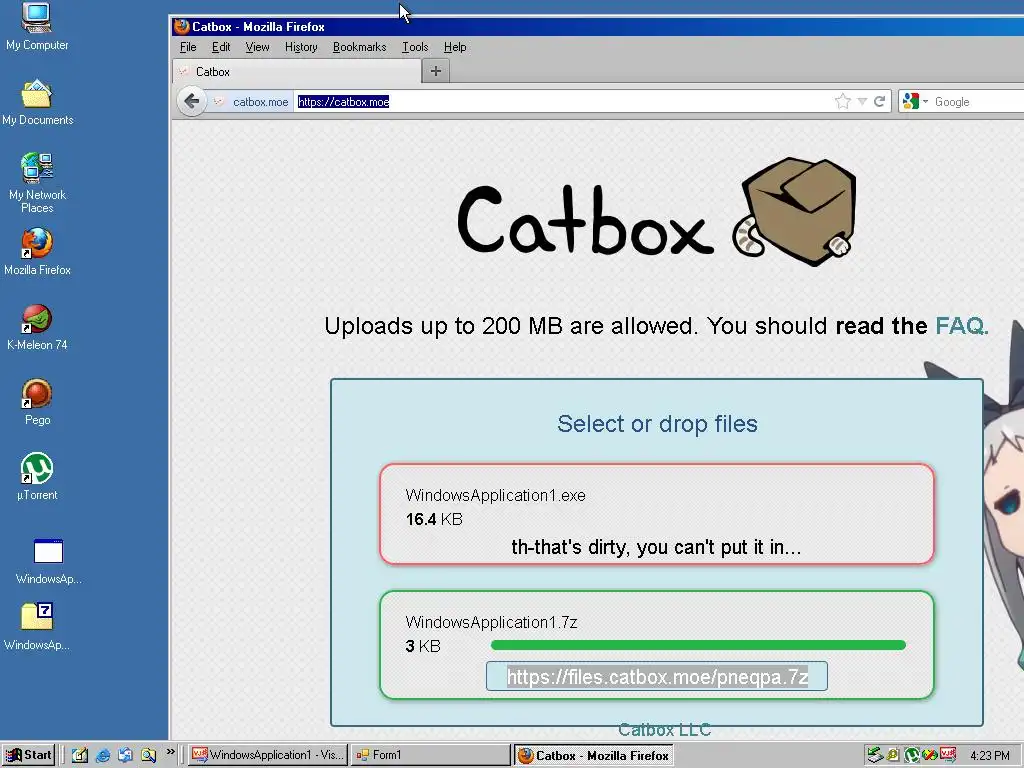
Task: Launch Mozilla Firefox desktop shortcut
Action: [37, 251]
